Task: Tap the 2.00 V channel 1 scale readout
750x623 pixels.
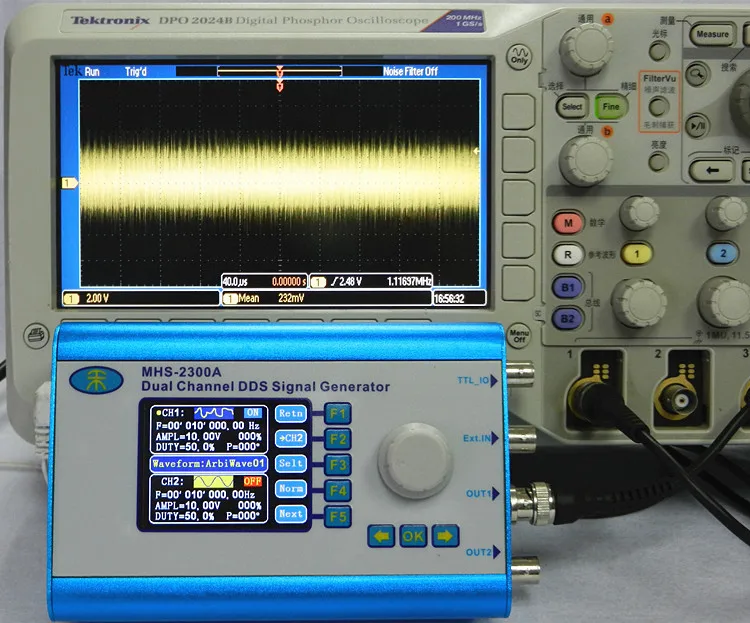Action: (97, 299)
